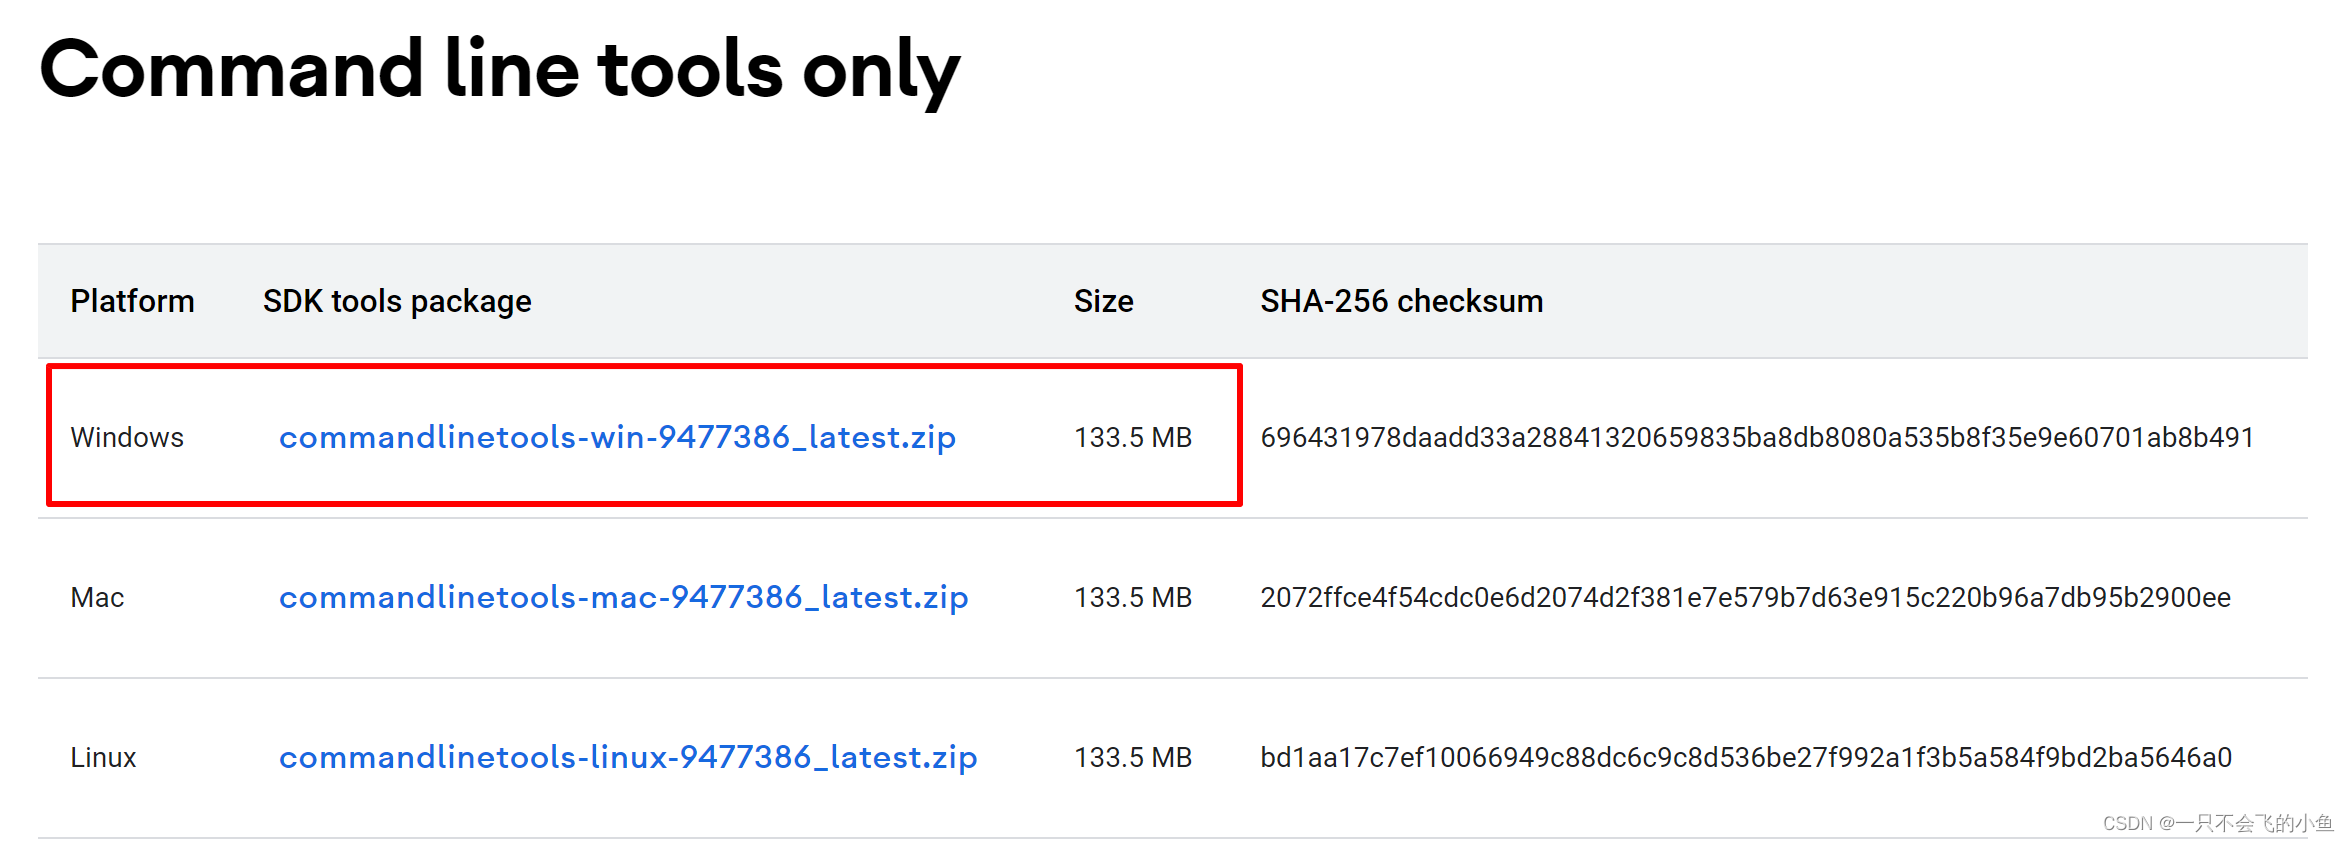Click the word 'Command' in the page heading
2350x842 pixels.
tap(231, 70)
